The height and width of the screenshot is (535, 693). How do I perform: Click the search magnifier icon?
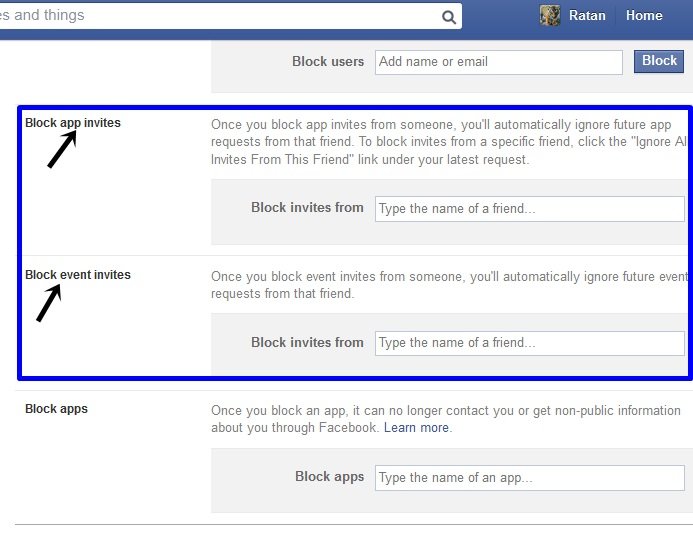pyautogui.click(x=449, y=17)
